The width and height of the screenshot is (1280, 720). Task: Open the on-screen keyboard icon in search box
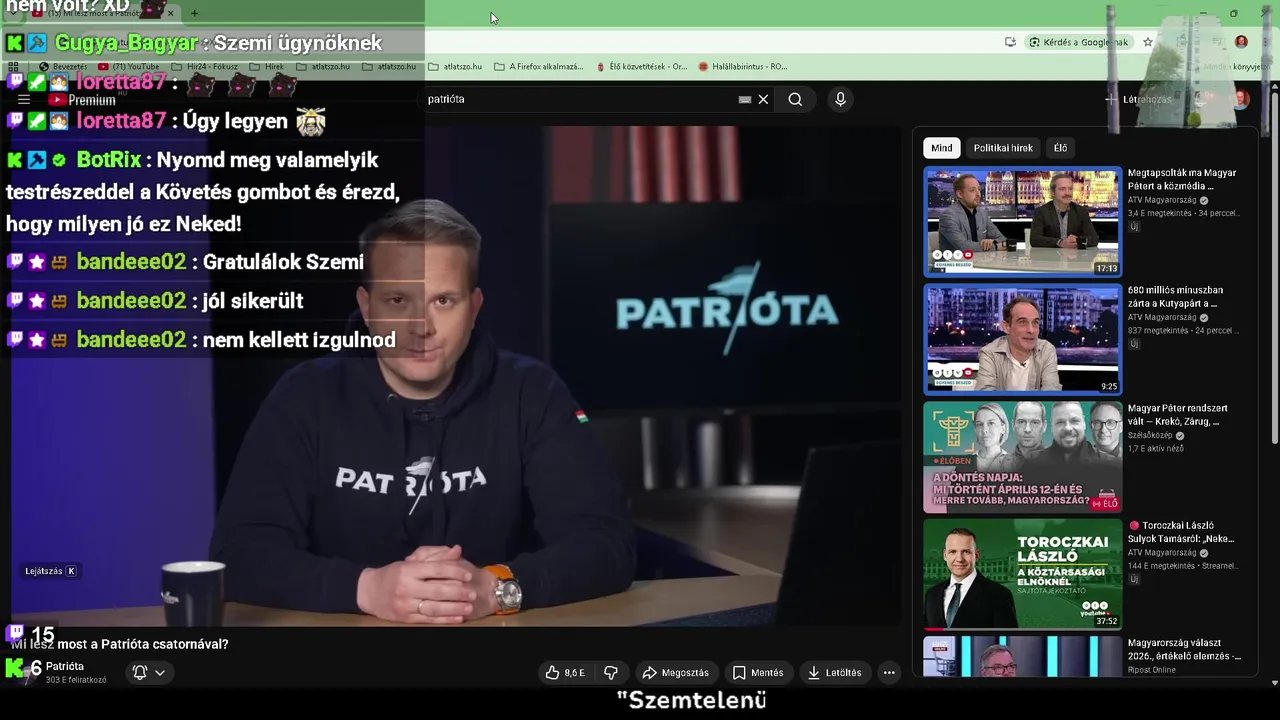click(745, 99)
